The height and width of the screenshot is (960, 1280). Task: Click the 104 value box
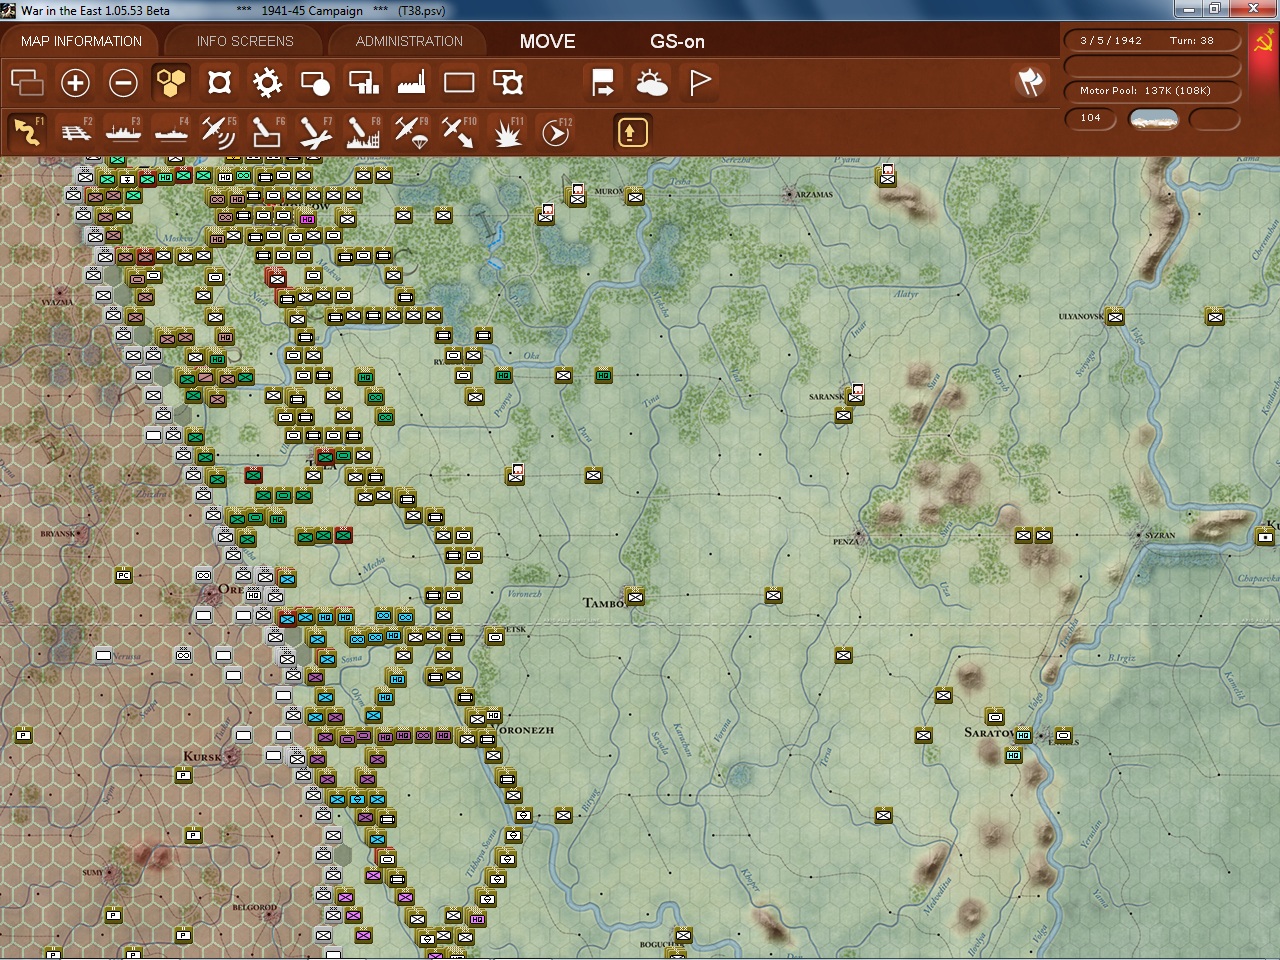coord(1091,118)
